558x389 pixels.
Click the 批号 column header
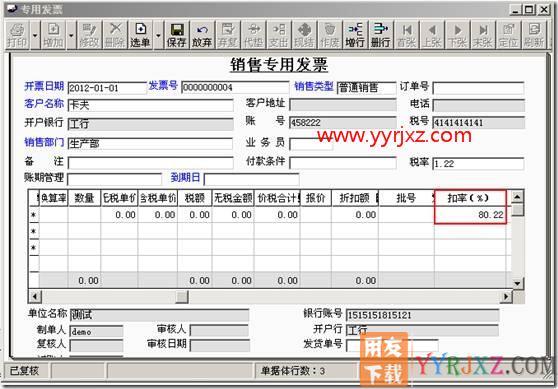coord(406,198)
